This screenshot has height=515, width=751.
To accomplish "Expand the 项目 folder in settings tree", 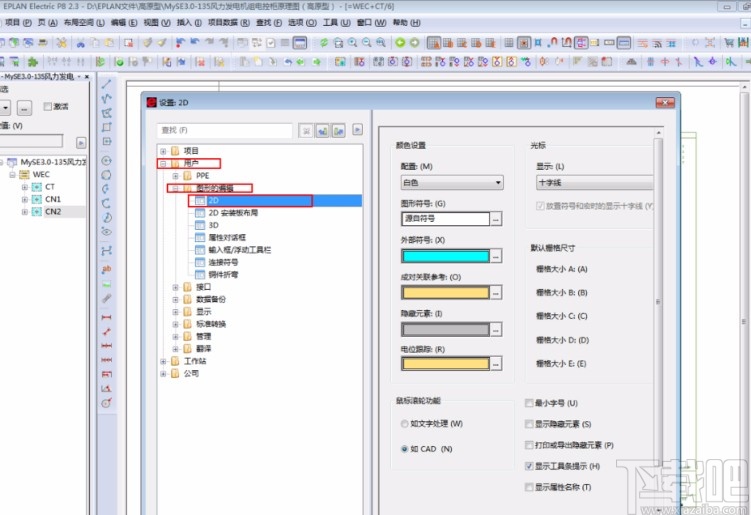I will coord(163,151).
